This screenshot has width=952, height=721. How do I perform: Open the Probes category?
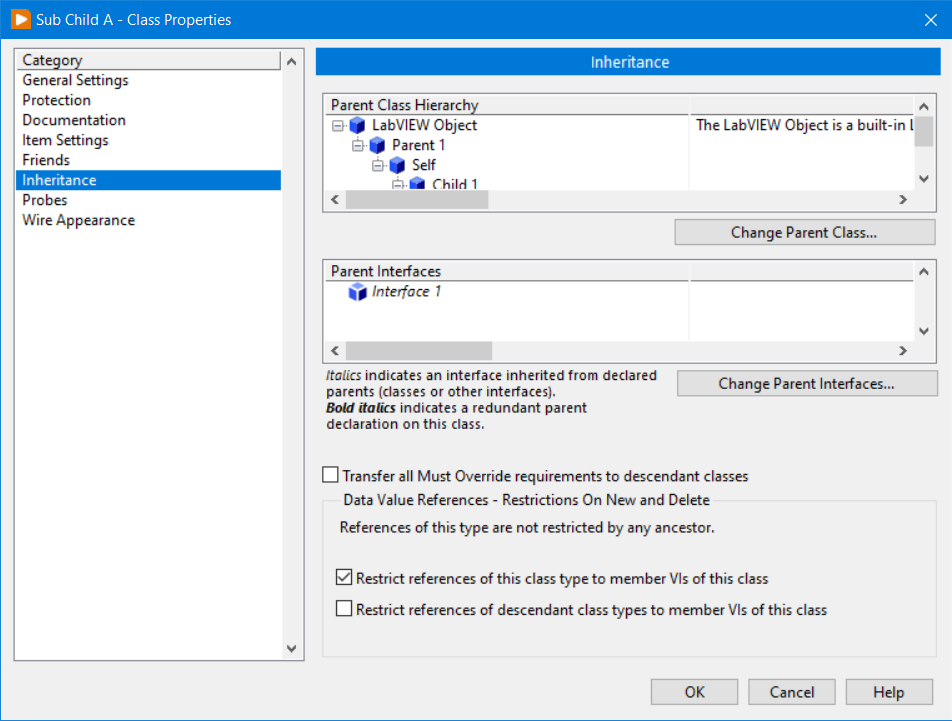point(148,200)
